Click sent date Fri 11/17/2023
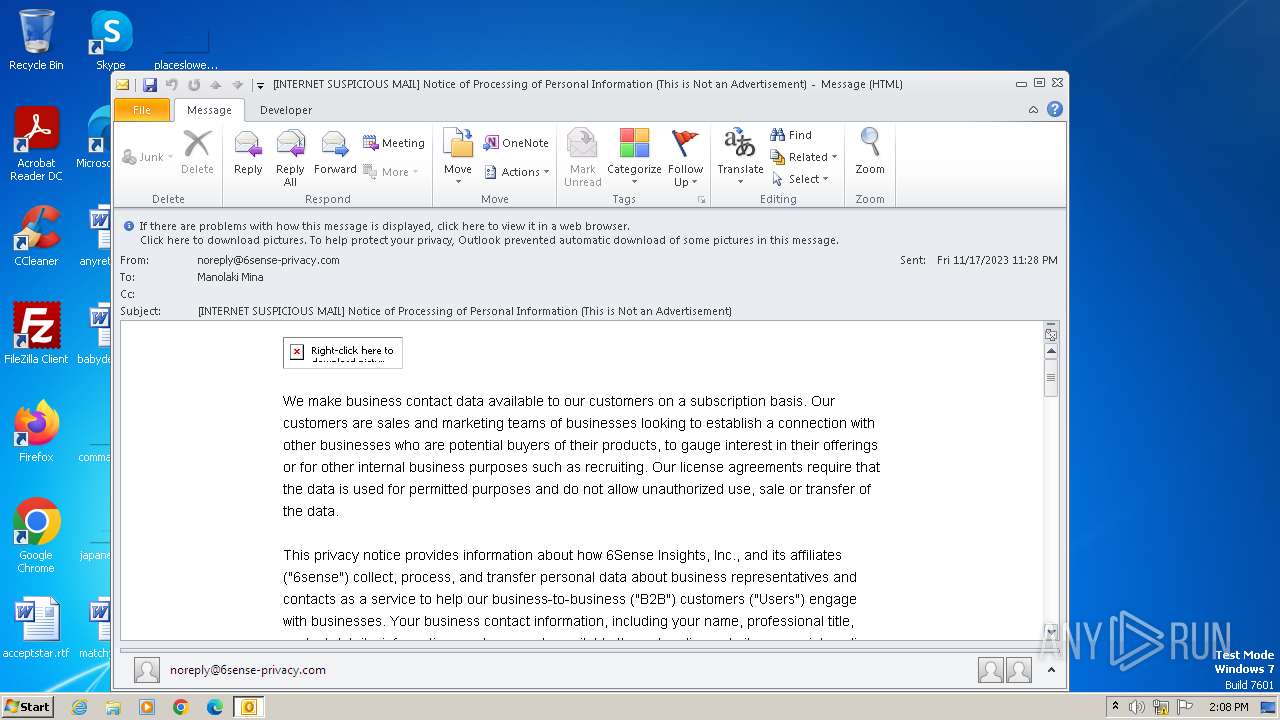 pyautogui.click(x=997, y=260)
